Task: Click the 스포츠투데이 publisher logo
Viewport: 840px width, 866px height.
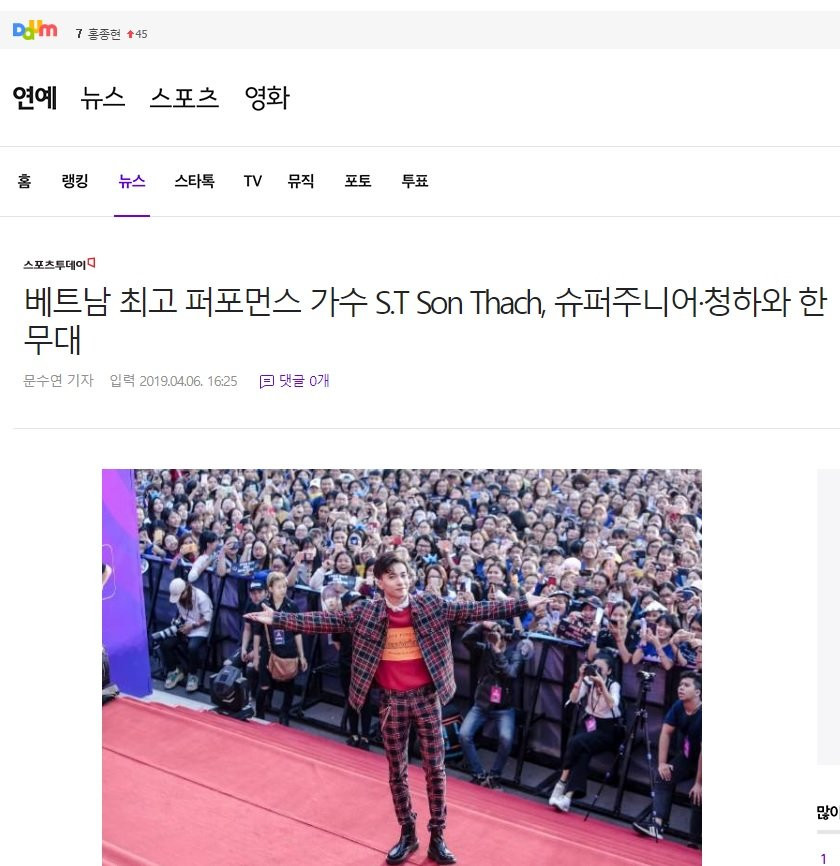Action: pos(59,264)
